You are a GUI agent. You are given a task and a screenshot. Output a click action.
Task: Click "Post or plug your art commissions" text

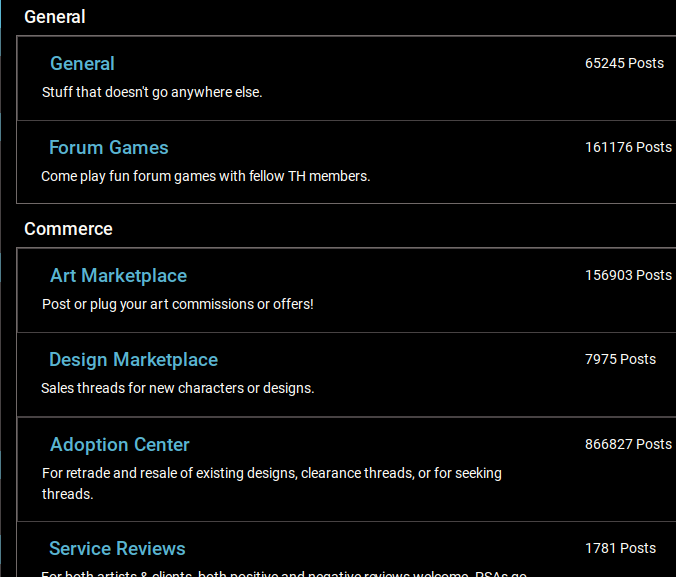coord(177,304)
